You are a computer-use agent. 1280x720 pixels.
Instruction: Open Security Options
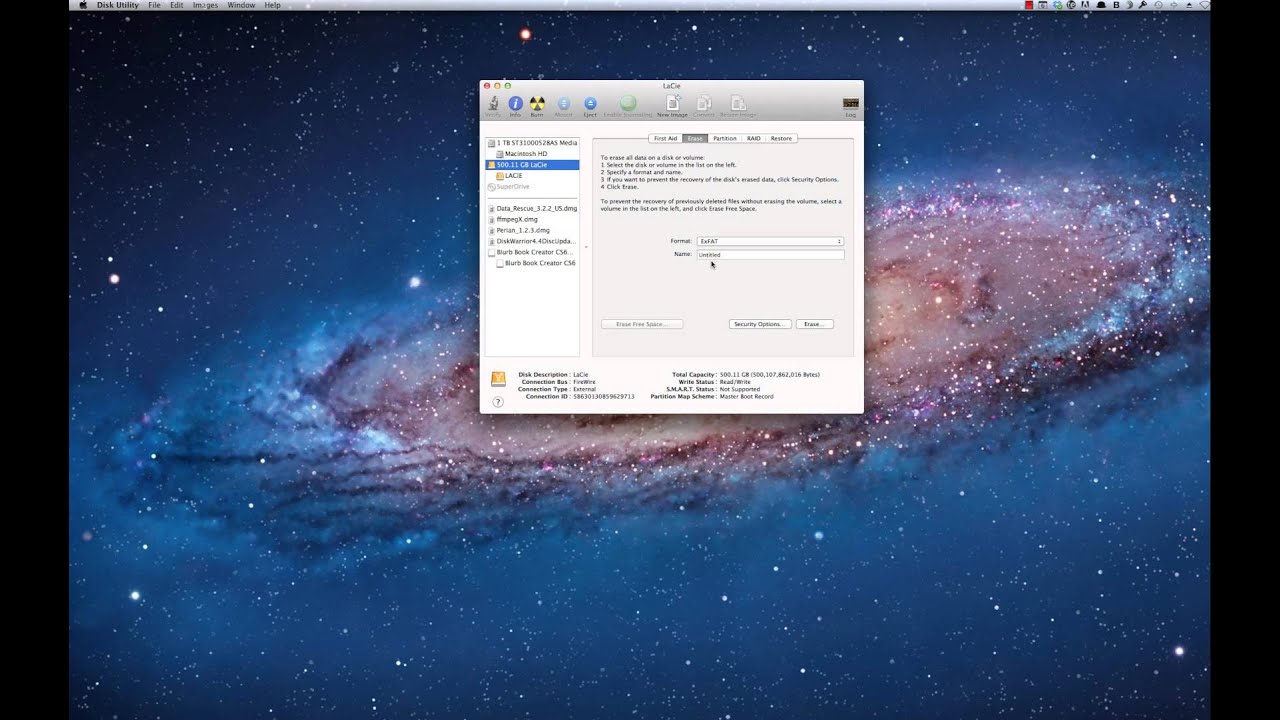pyautogui.click(x=760, y=324)
